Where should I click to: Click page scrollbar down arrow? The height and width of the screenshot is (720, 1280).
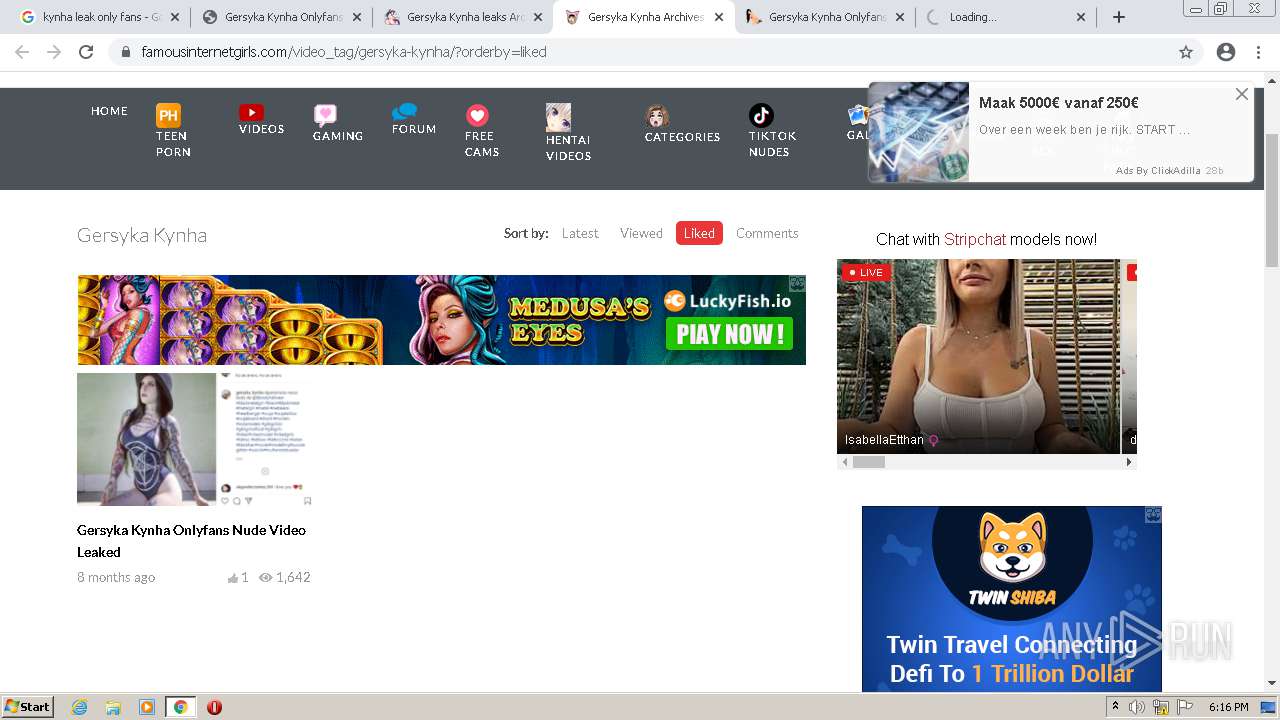pyautogui.click(x=1272, y=683)
